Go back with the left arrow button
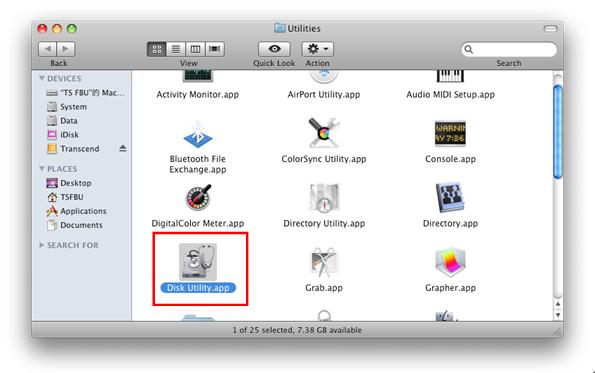595x373 pixels. [x=47, y=49]
